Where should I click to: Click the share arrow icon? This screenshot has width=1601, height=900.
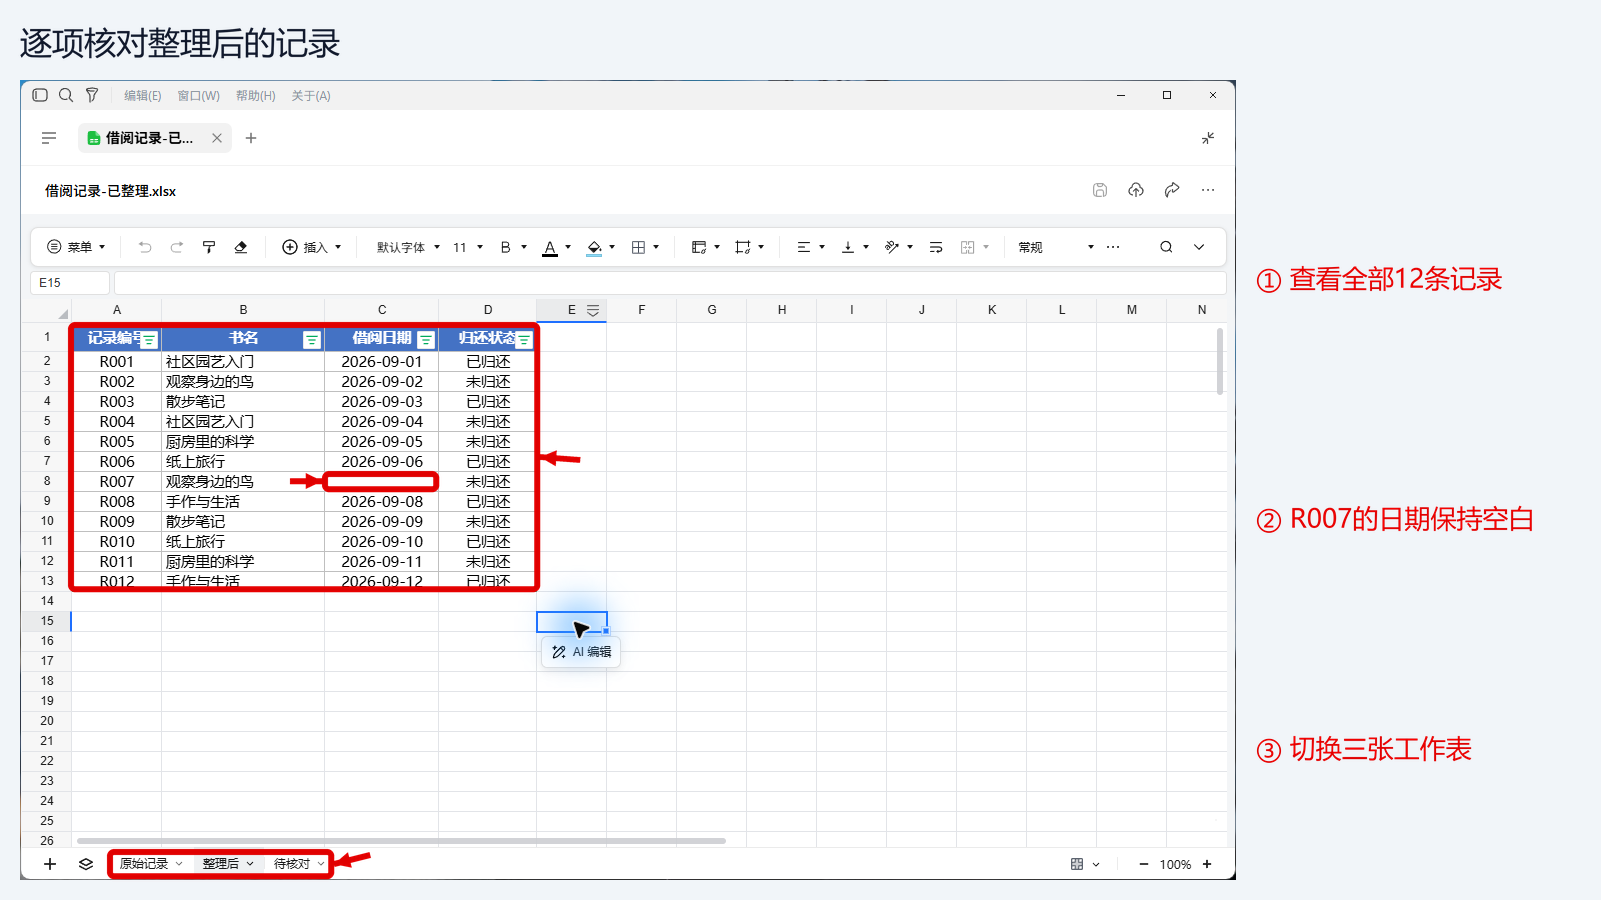click(1172, 190)
